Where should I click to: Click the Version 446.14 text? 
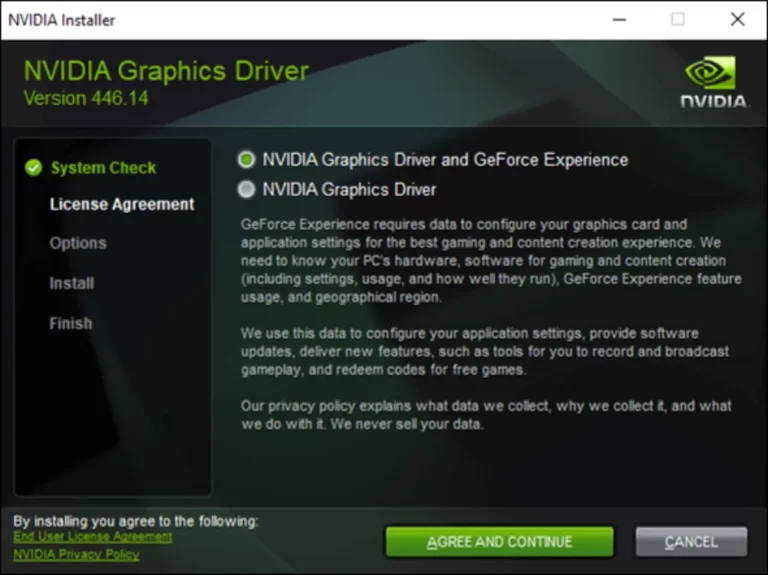(x=86, y=98)
